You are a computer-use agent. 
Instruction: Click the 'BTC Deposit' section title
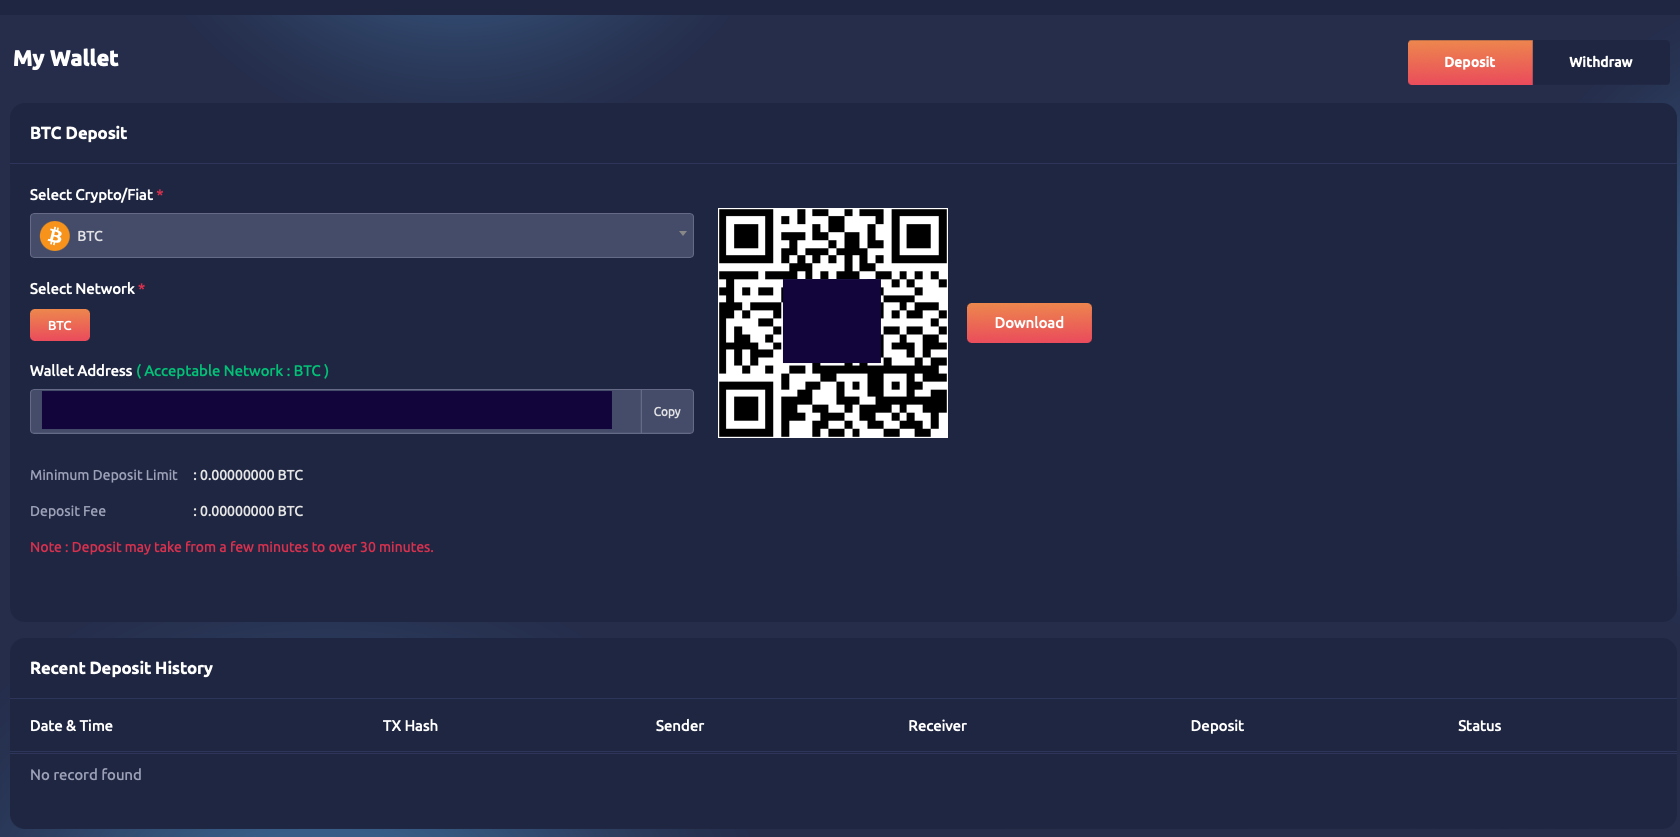point(78,133)
